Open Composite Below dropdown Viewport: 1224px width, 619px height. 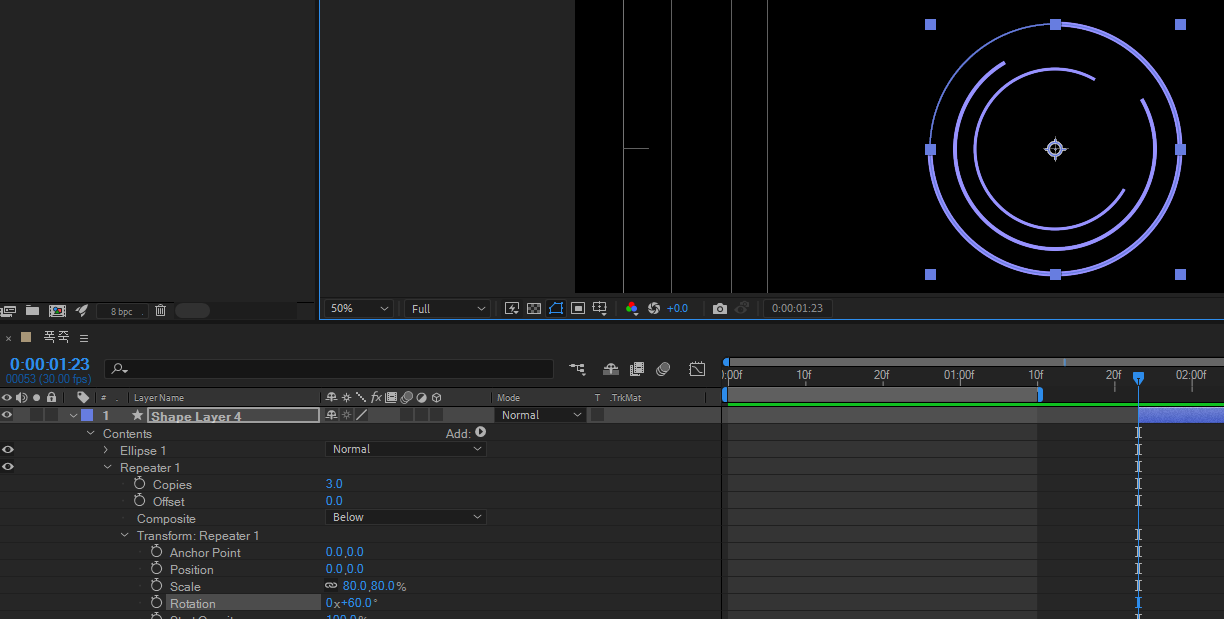coord(406,517)
